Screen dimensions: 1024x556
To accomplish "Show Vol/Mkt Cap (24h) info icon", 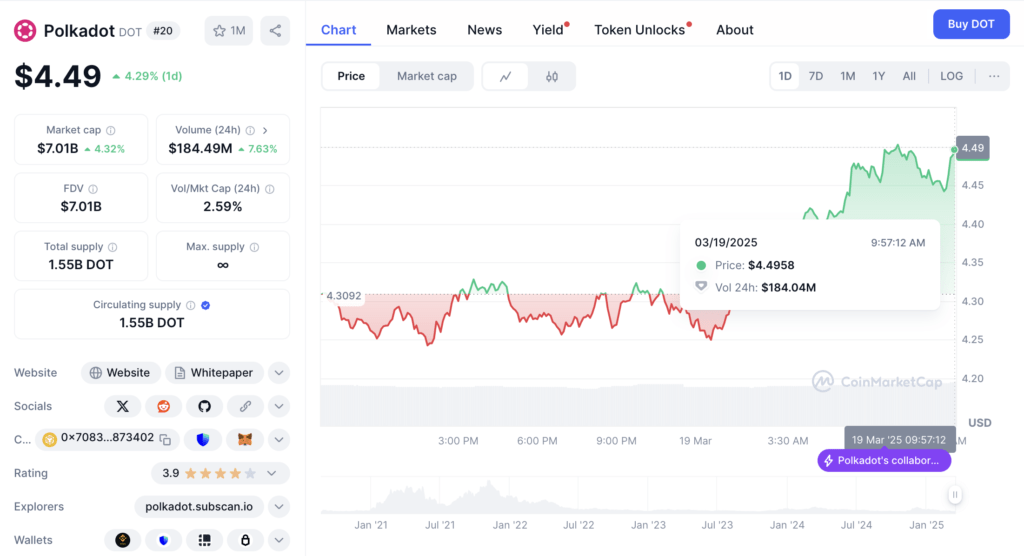I will point(270,189).
